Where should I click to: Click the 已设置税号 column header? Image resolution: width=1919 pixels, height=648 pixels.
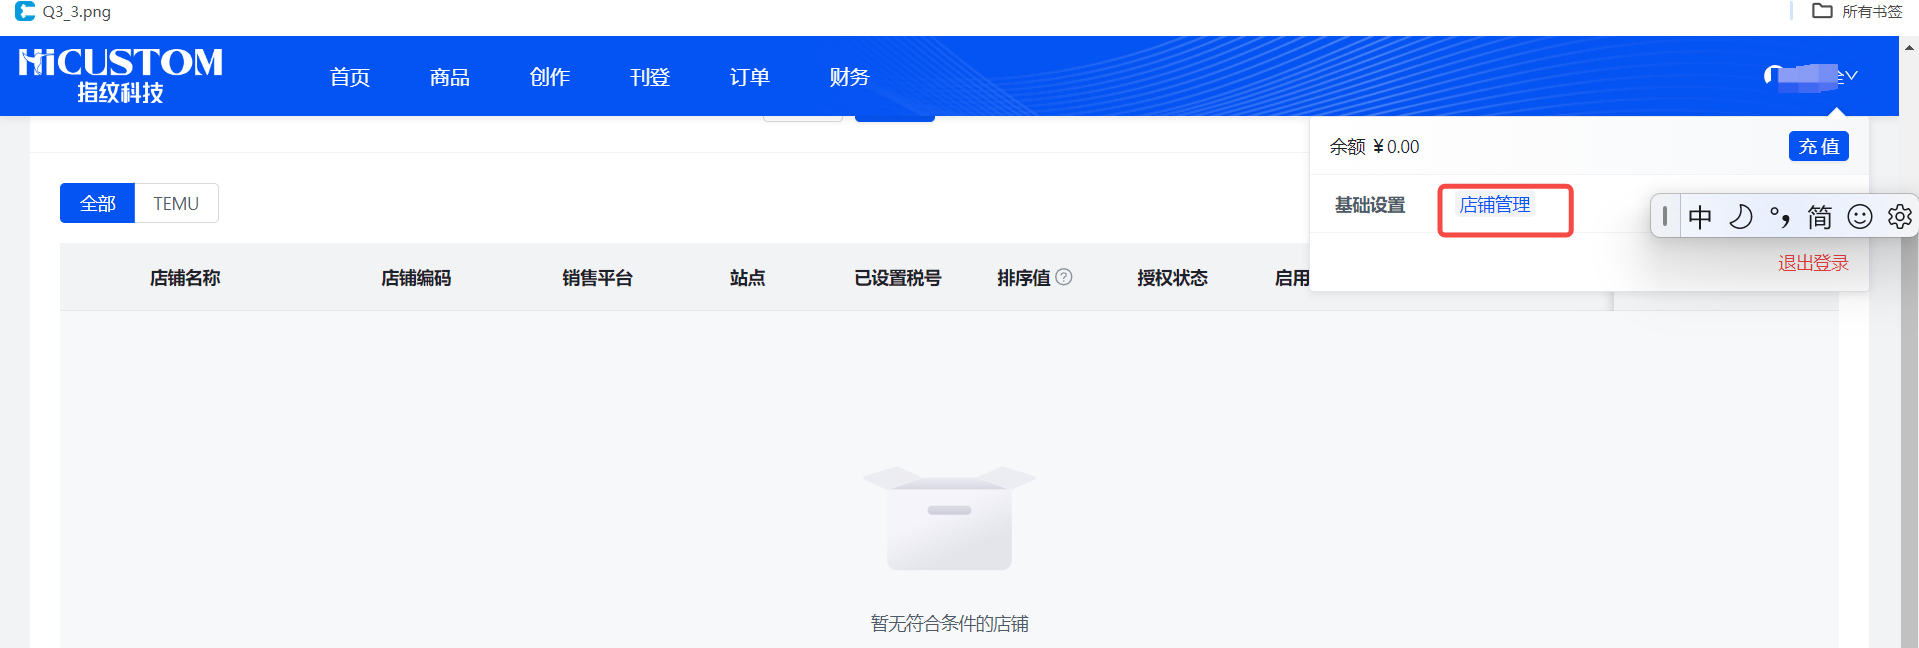coord(898,278)
